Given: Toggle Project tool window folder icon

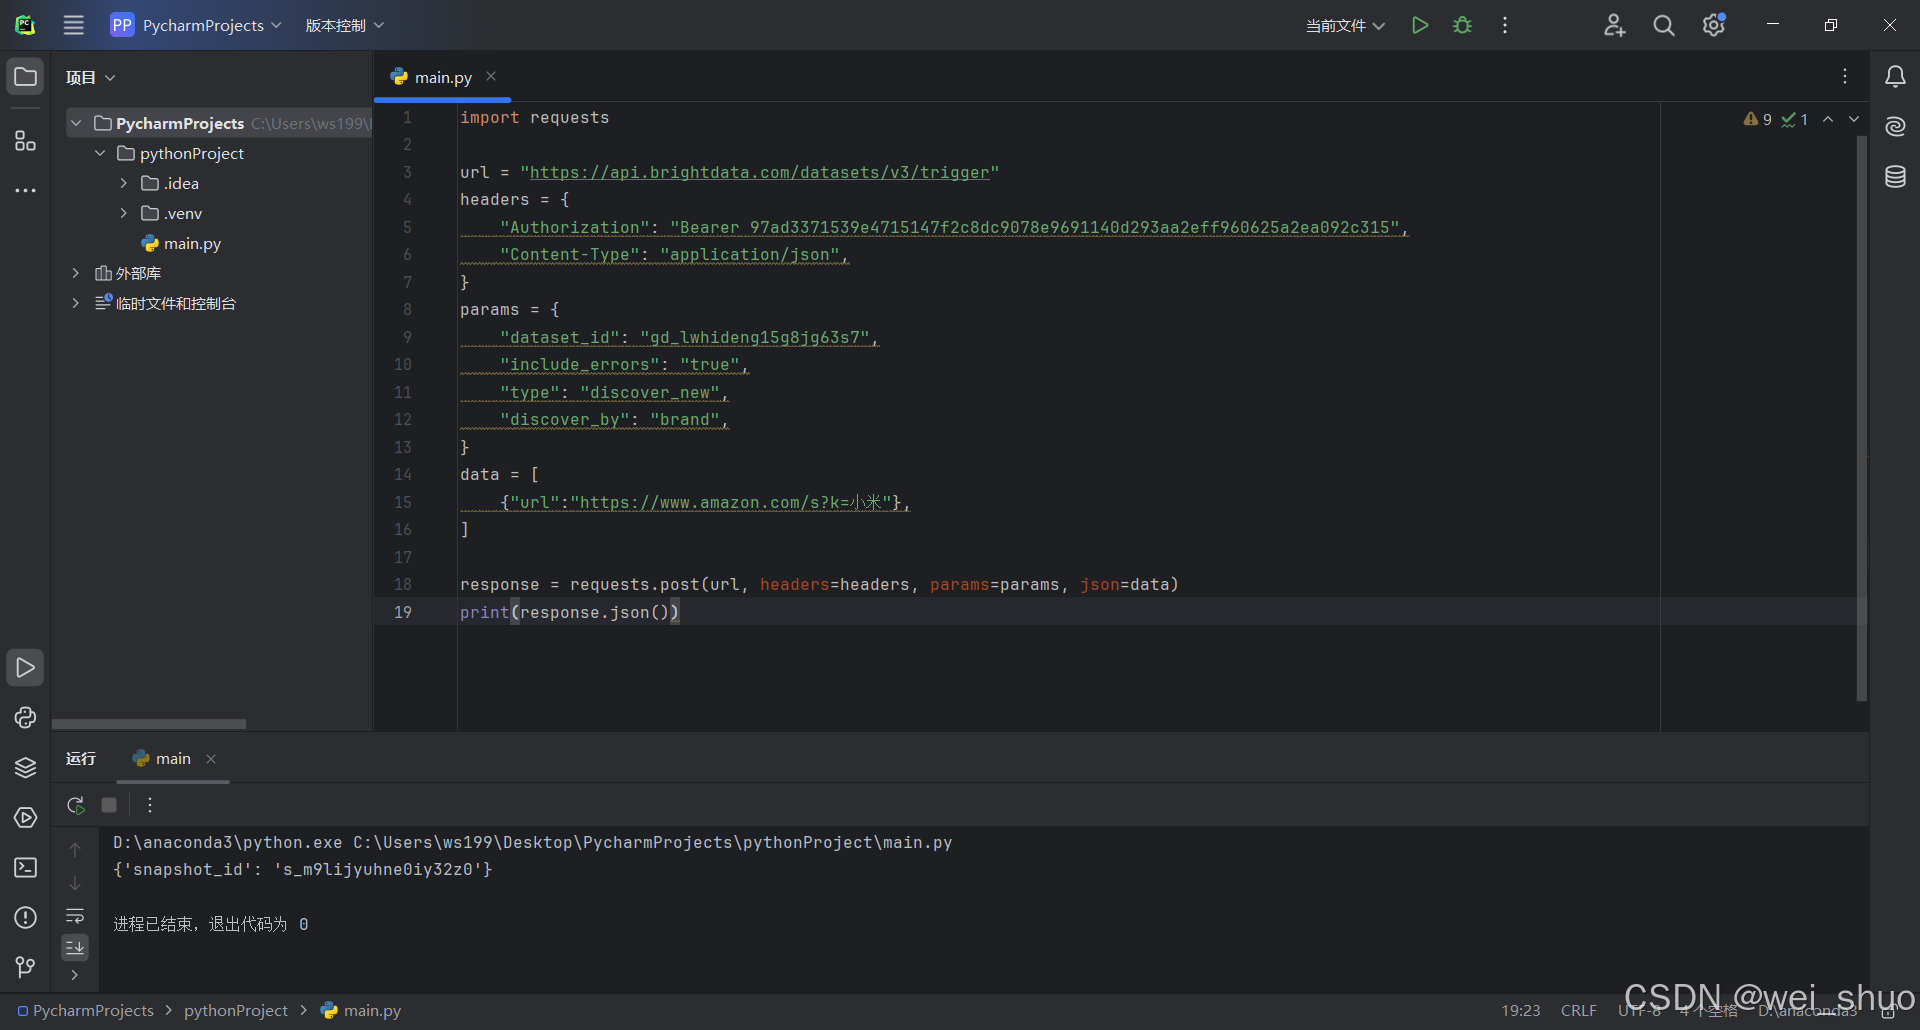Looking at the screenshot, I should point(25,77).
